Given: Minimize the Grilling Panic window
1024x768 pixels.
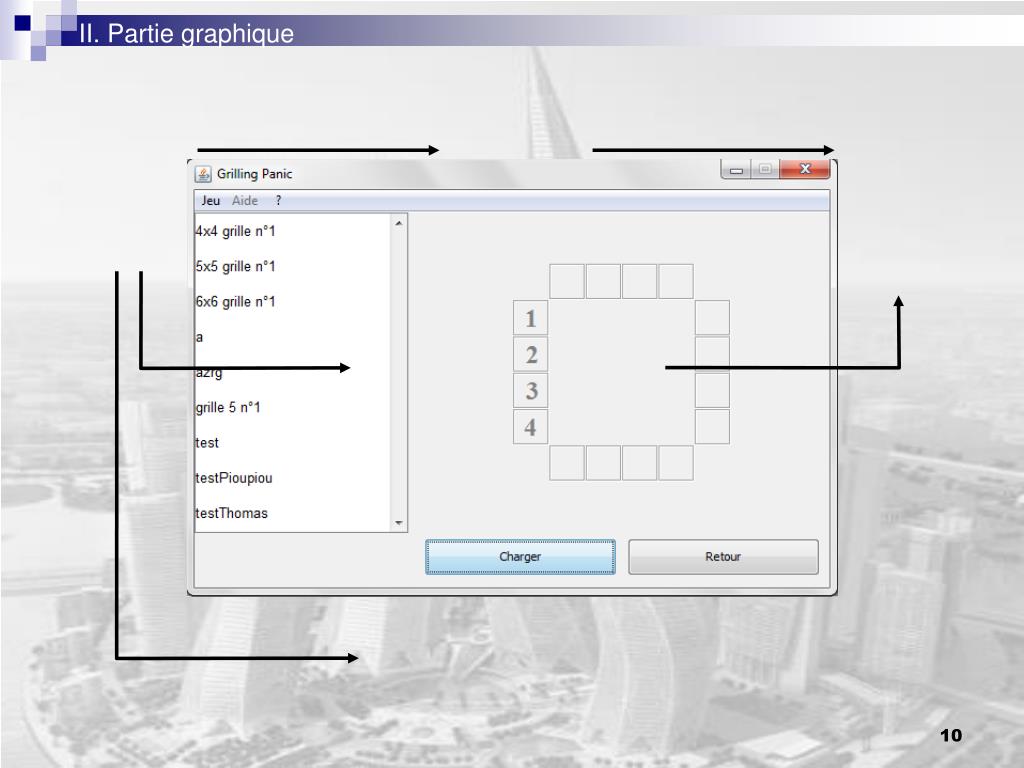Looking at the screenshot, I should tap(736, 169).
